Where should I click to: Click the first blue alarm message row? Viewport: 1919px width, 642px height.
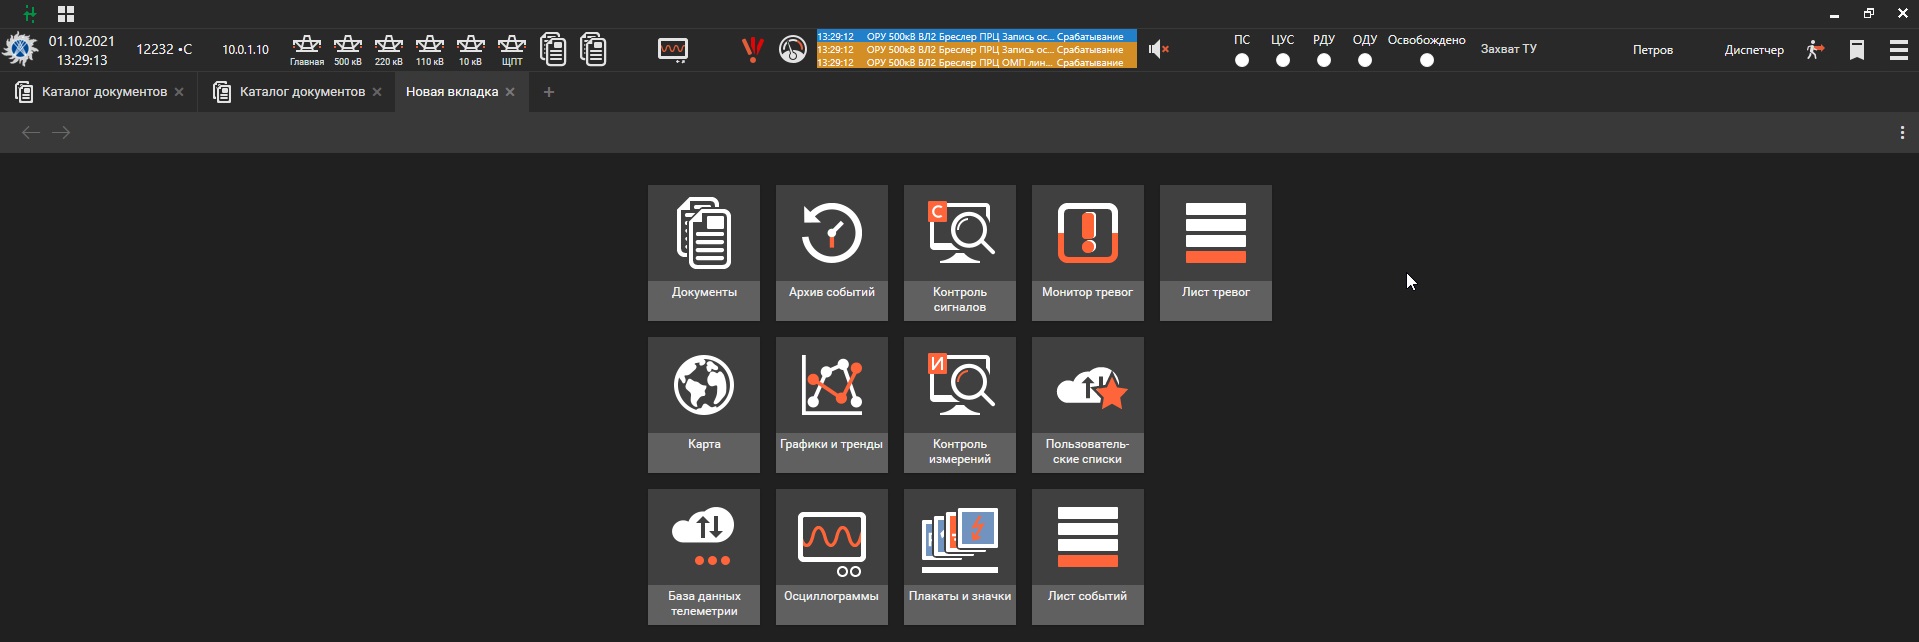click(x=976, y=36)
